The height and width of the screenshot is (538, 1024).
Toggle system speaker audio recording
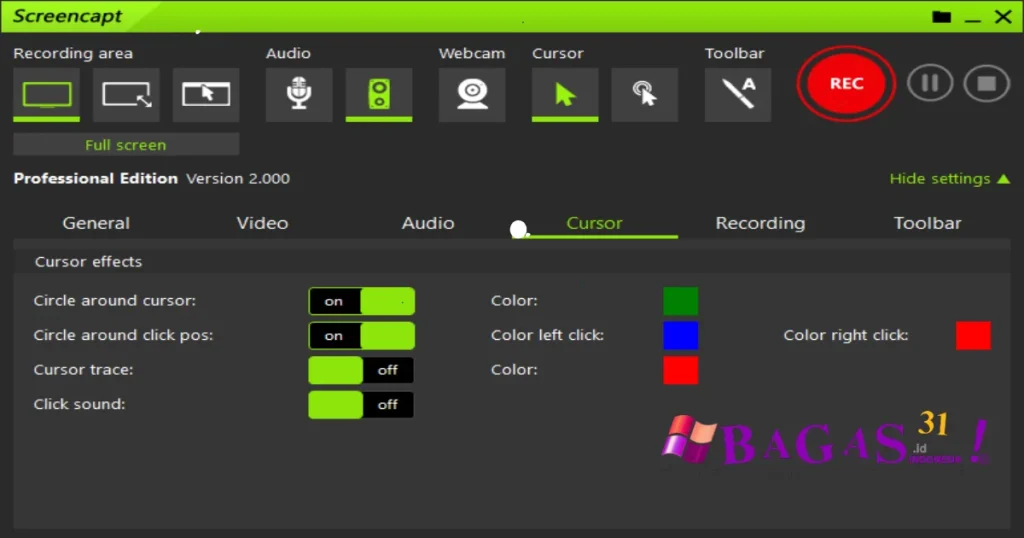[379, 95]
